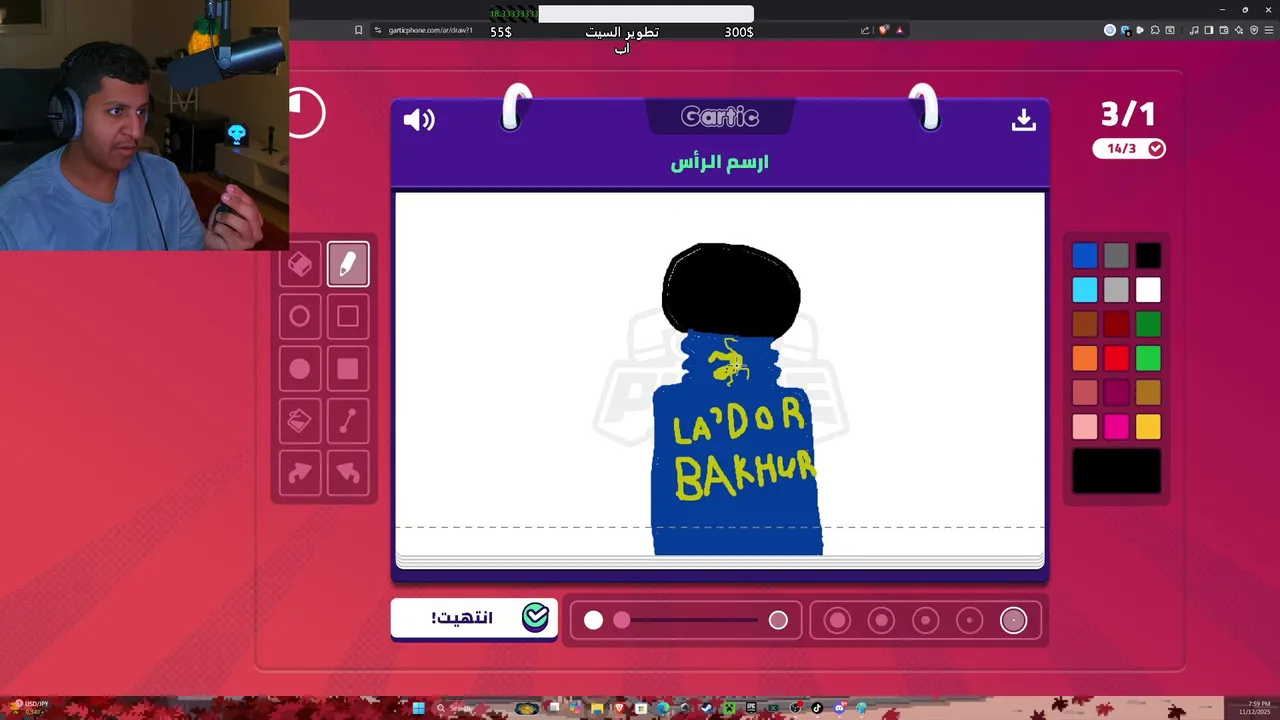Select the straight line tool

pos(348,421)
